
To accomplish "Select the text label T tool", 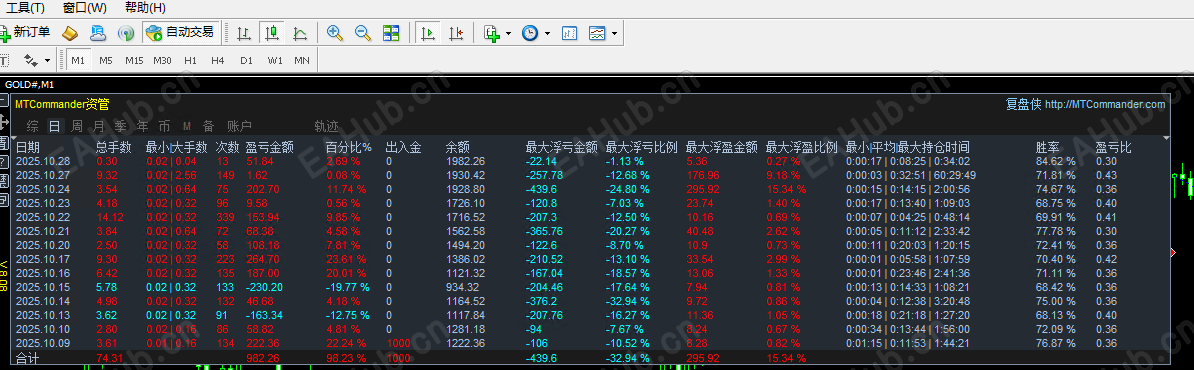I will [x=5, y=59].
